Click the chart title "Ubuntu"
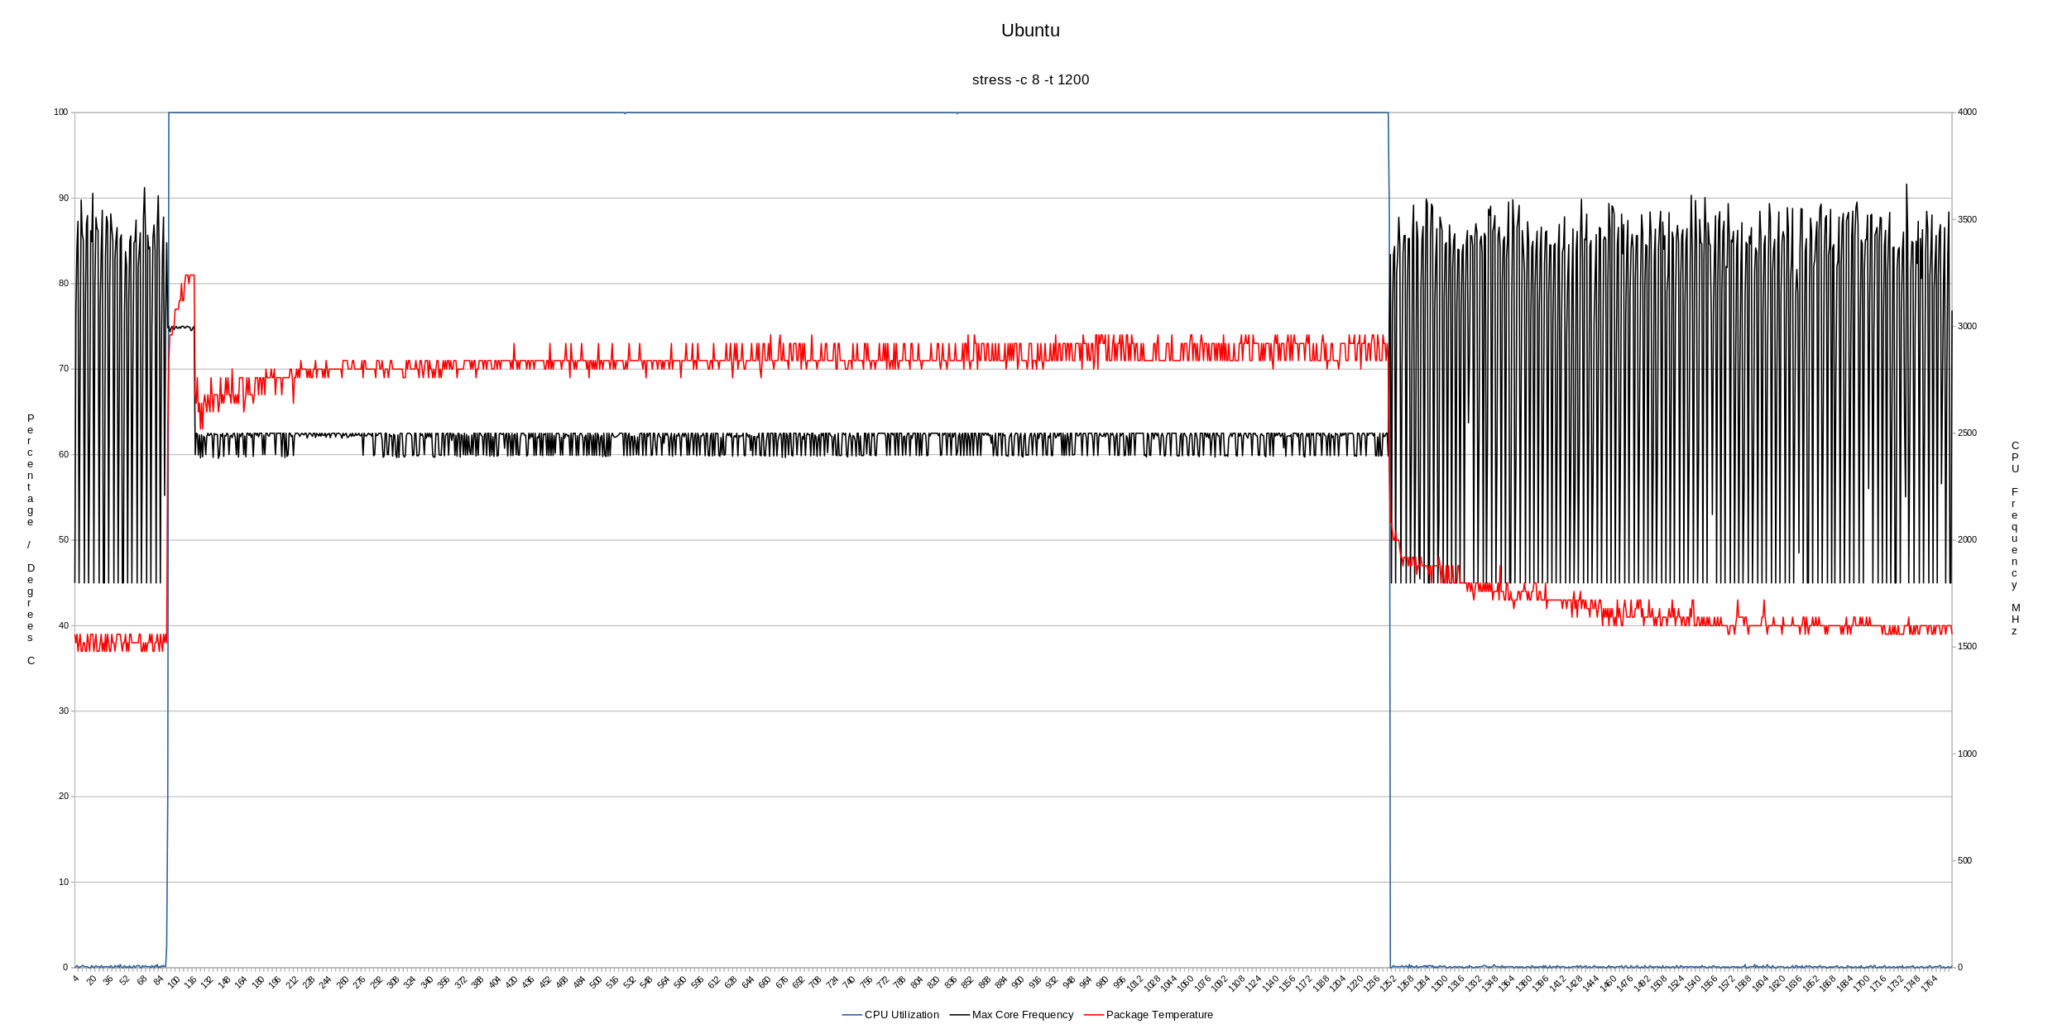The width and height of the screenshot is (2048, 1029). point(1030,30)
